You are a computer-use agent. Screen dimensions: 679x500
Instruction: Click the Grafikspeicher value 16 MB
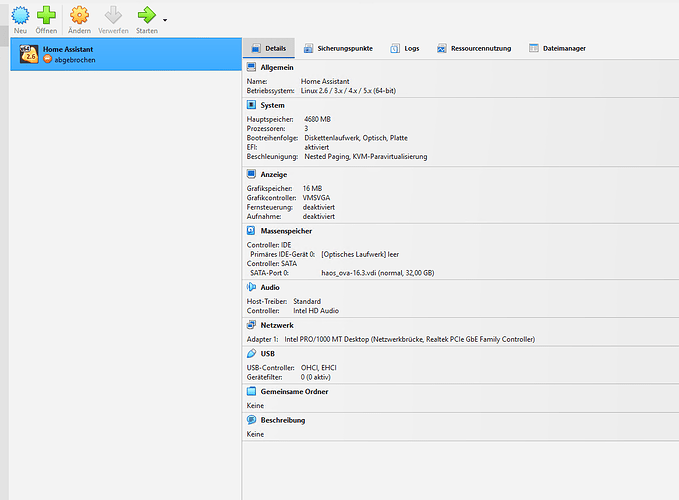point(312,188)
